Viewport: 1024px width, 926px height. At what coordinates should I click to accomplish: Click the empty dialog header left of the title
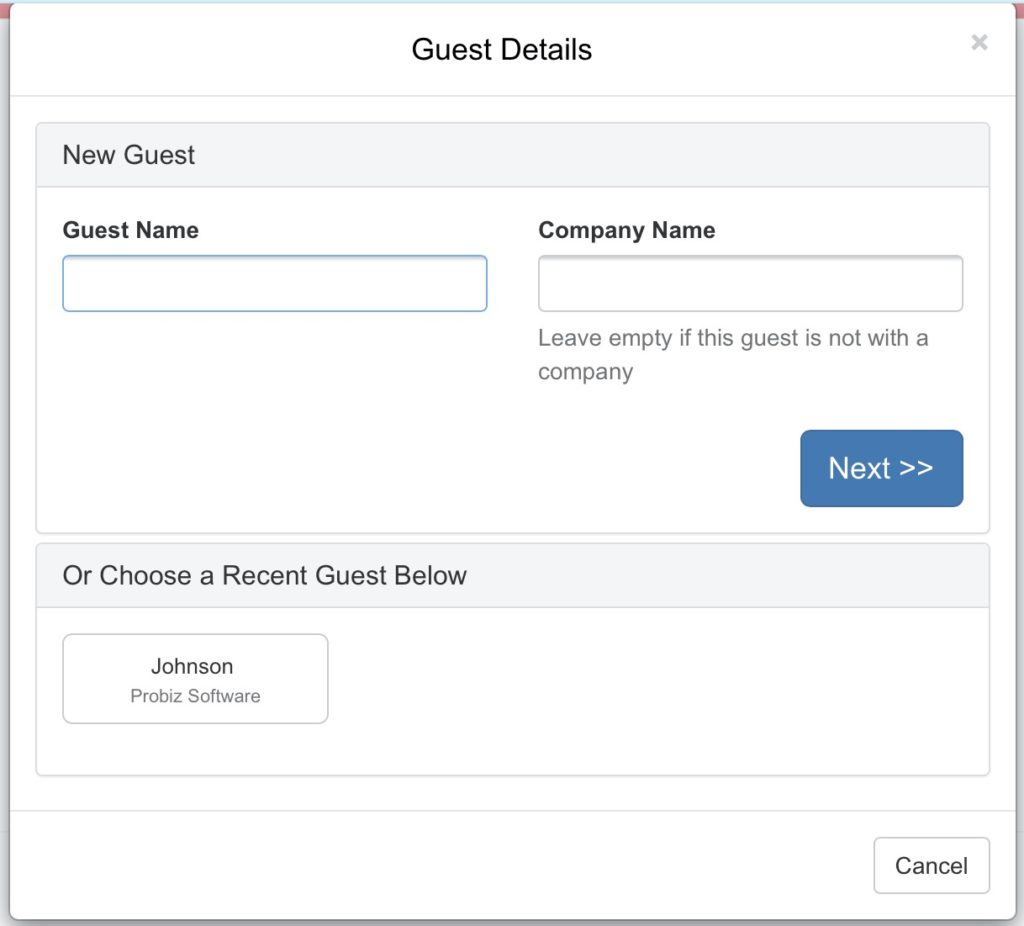[x=209, y=50]
